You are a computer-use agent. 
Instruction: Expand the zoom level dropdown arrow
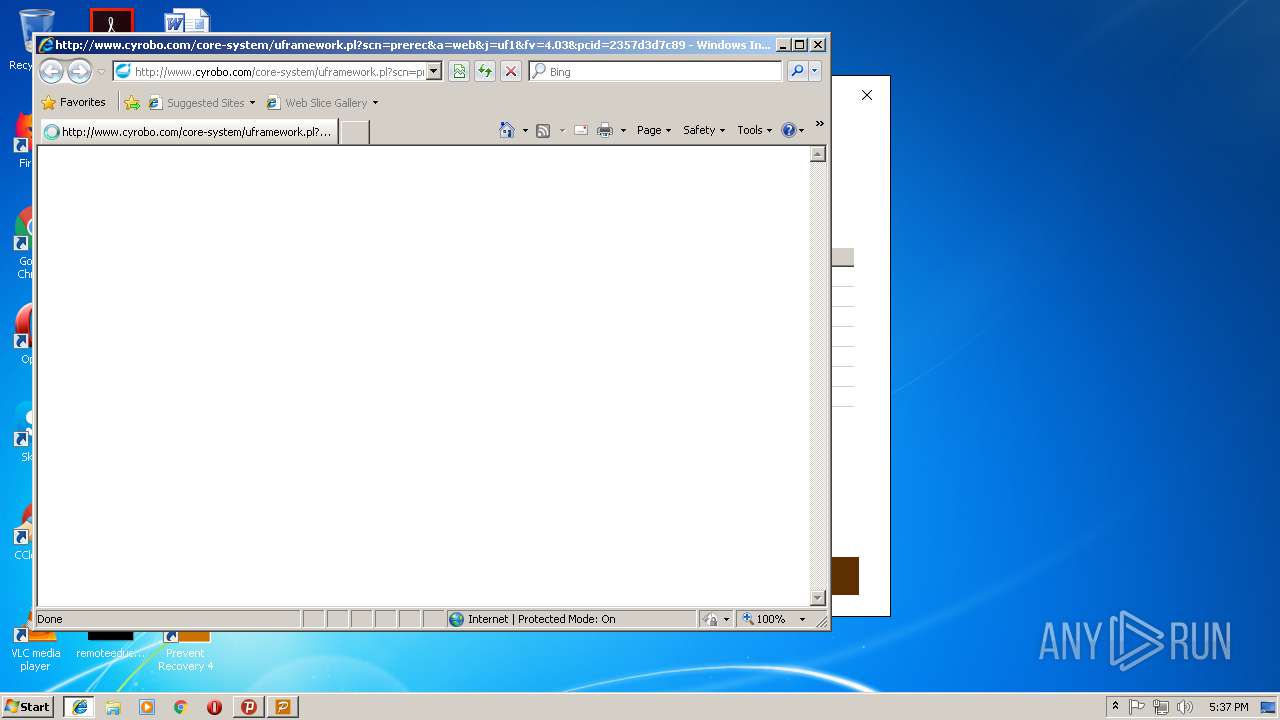(x=802, y=619)
